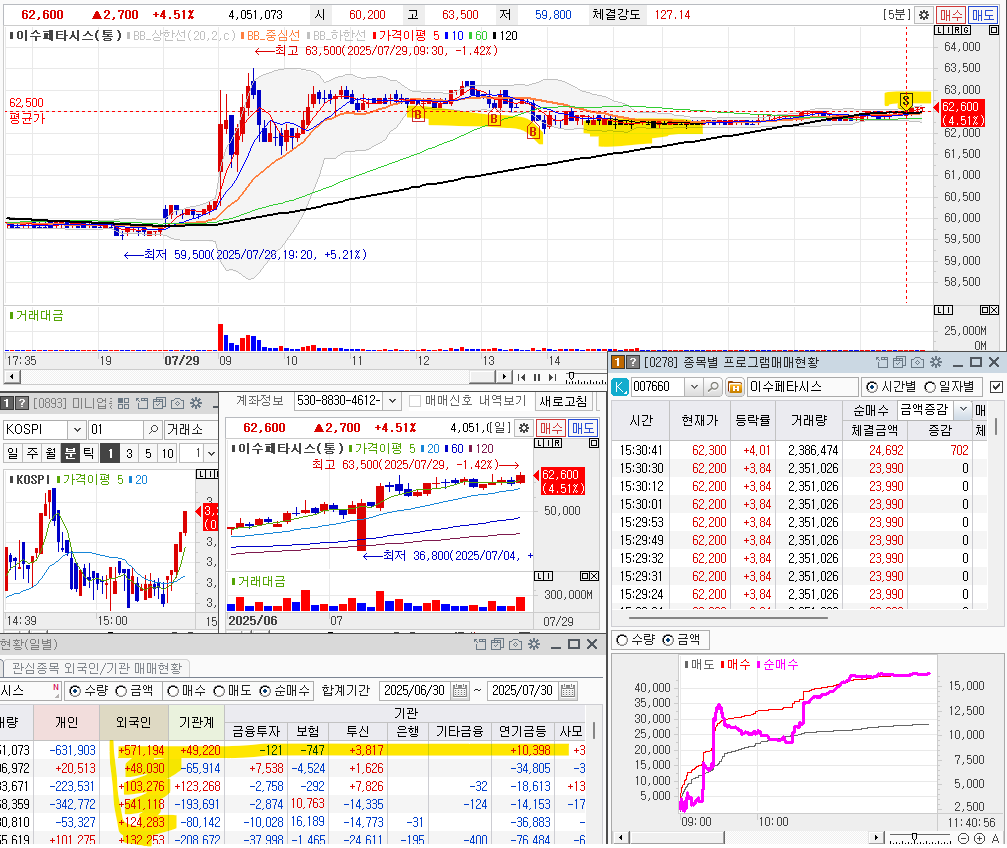
Task: Choose 5-minute interval button
Action: pyautogui.click(x=148, y=454)
